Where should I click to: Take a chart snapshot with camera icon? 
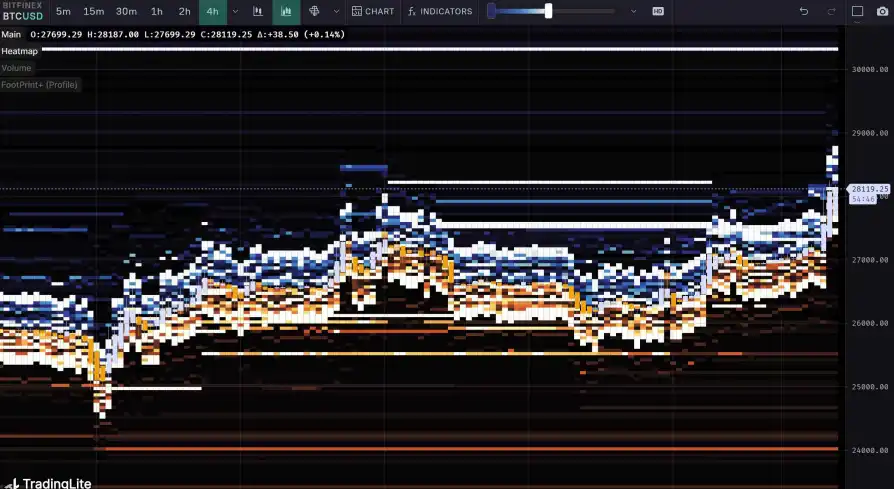click(x=881, y=11)
